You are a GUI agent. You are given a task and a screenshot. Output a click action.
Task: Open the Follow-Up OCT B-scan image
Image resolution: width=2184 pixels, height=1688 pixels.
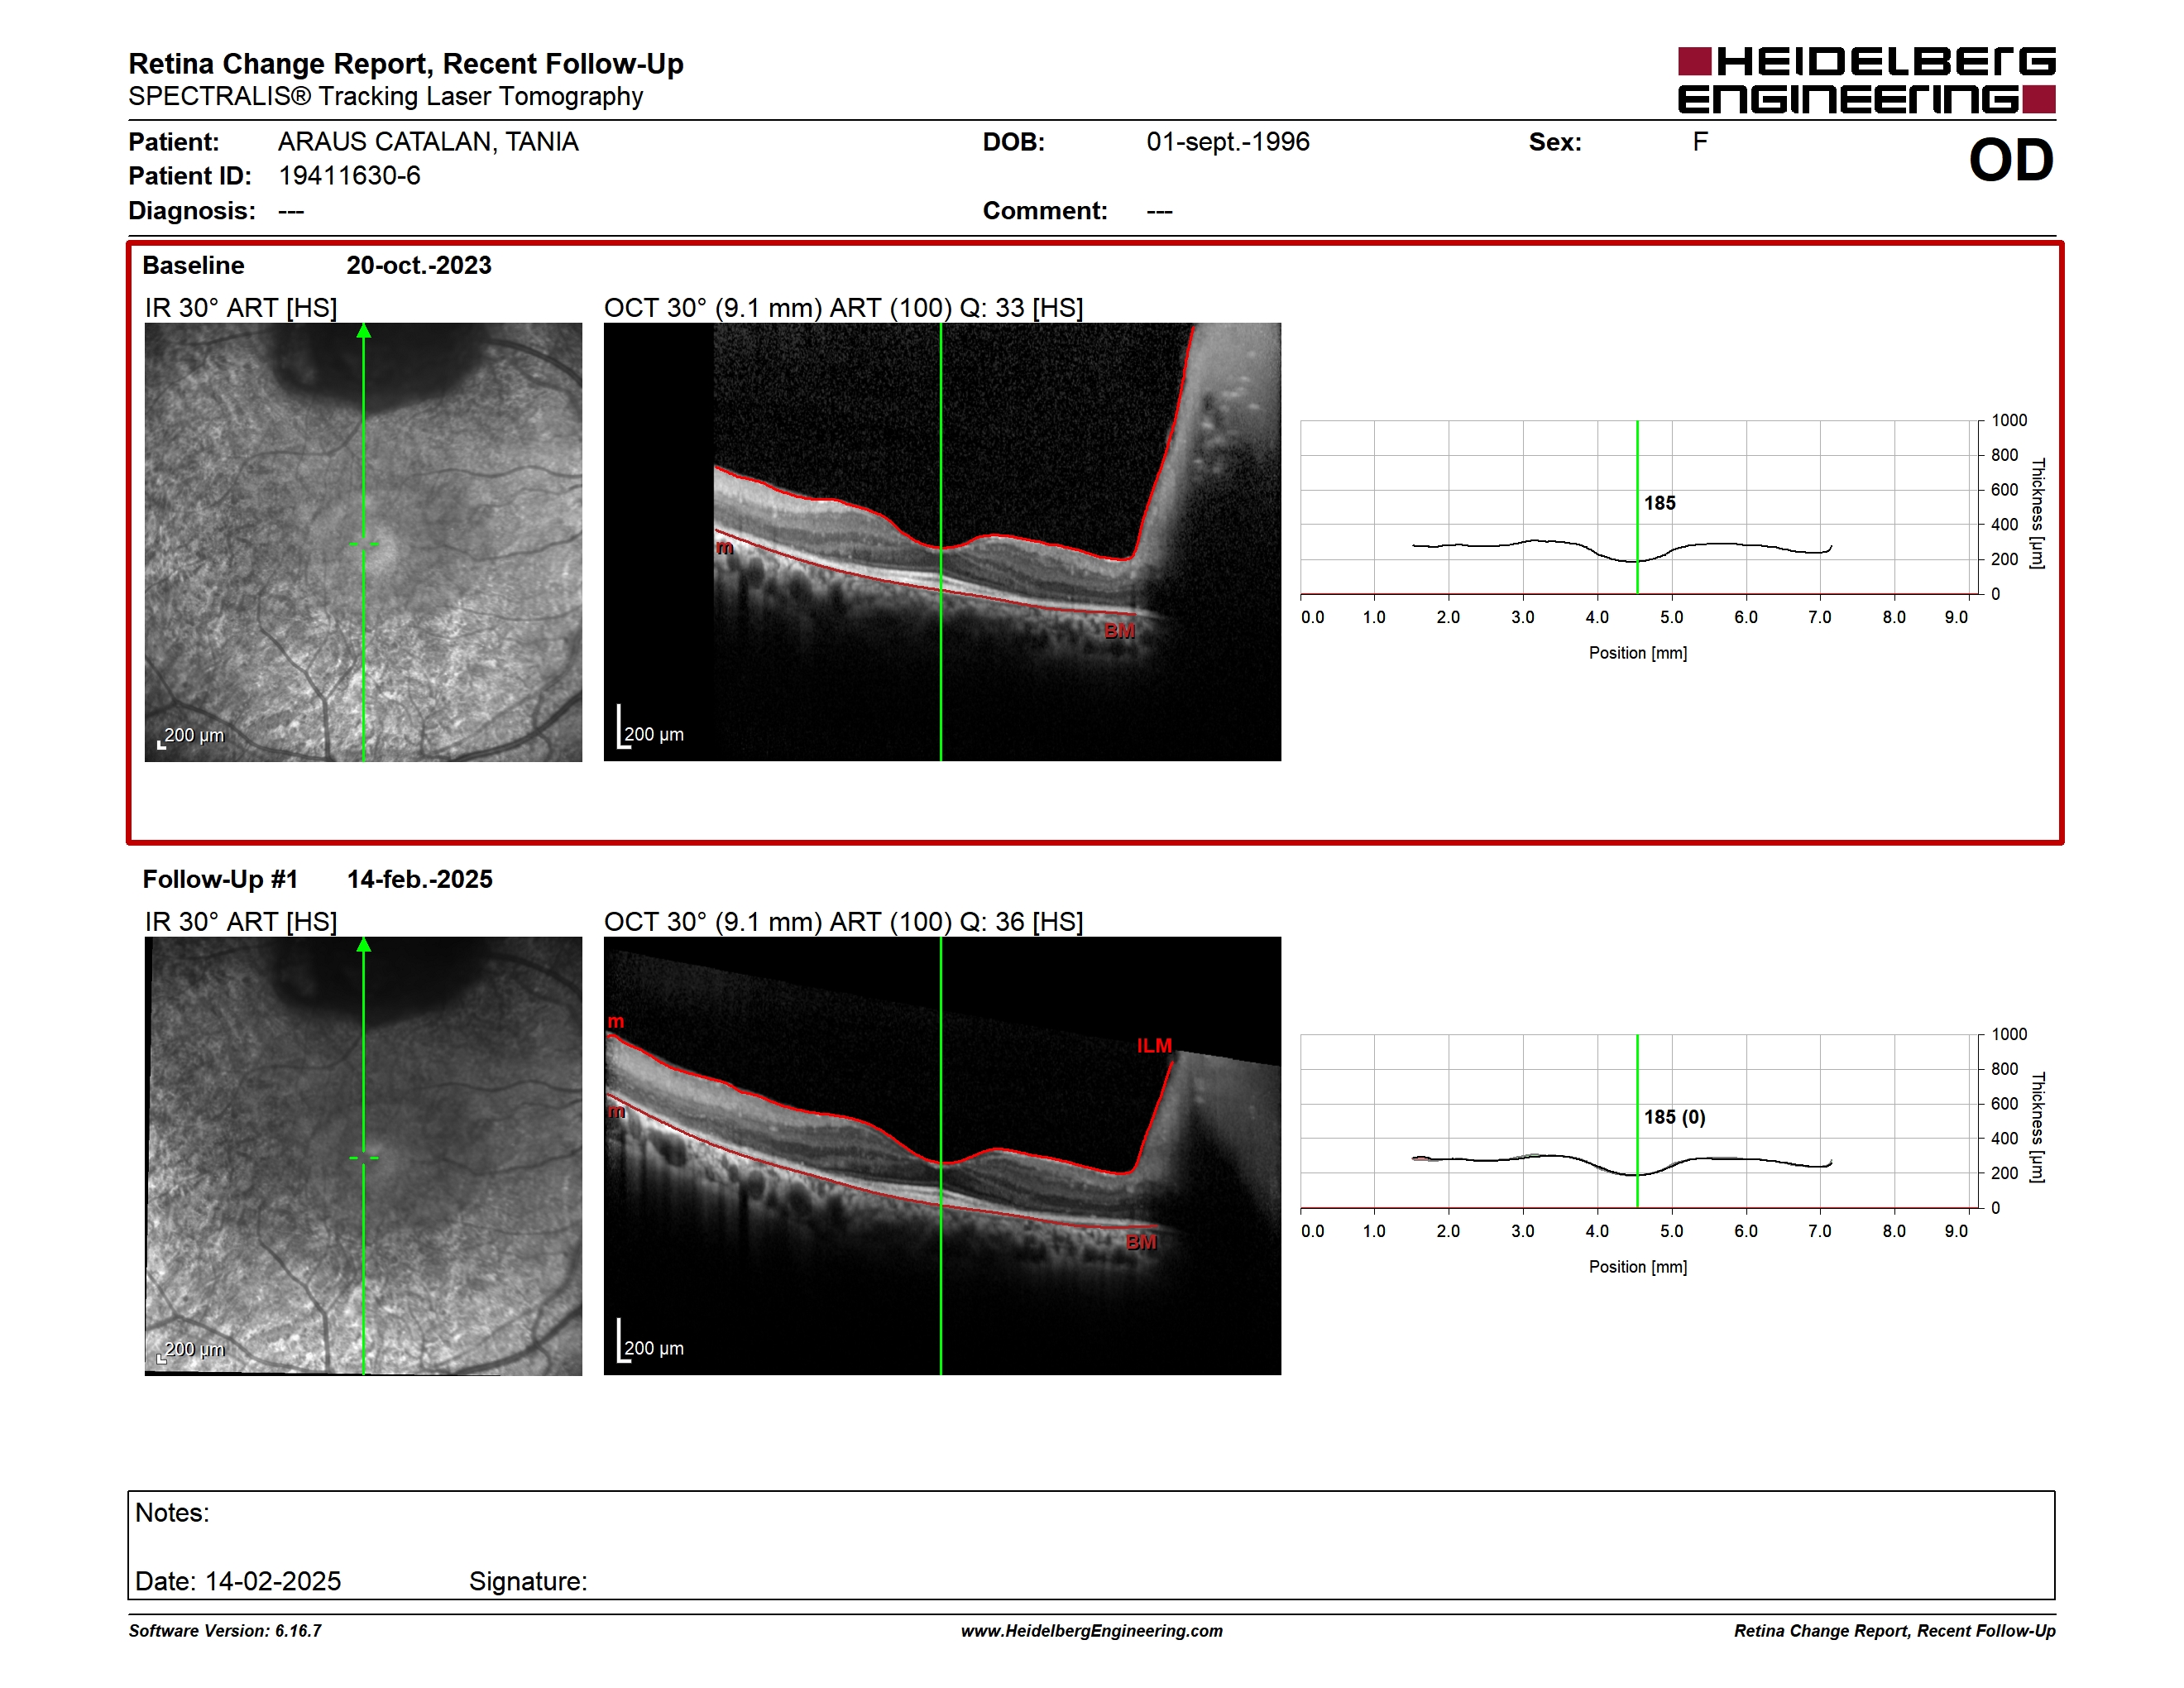[x=942, y=1156]
